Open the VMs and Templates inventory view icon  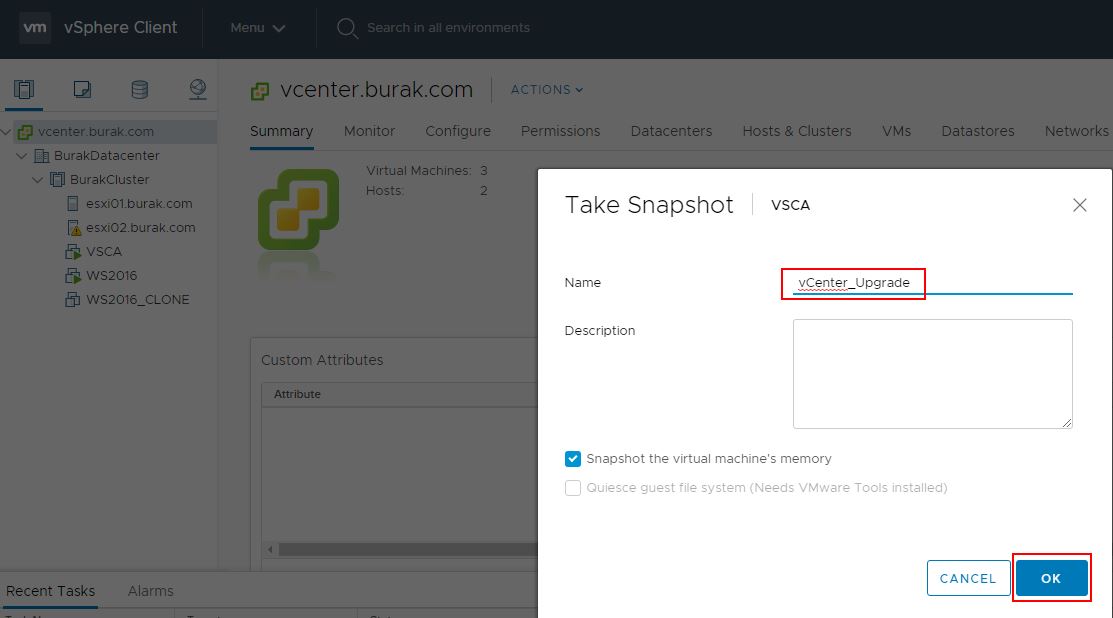point(82,89)
